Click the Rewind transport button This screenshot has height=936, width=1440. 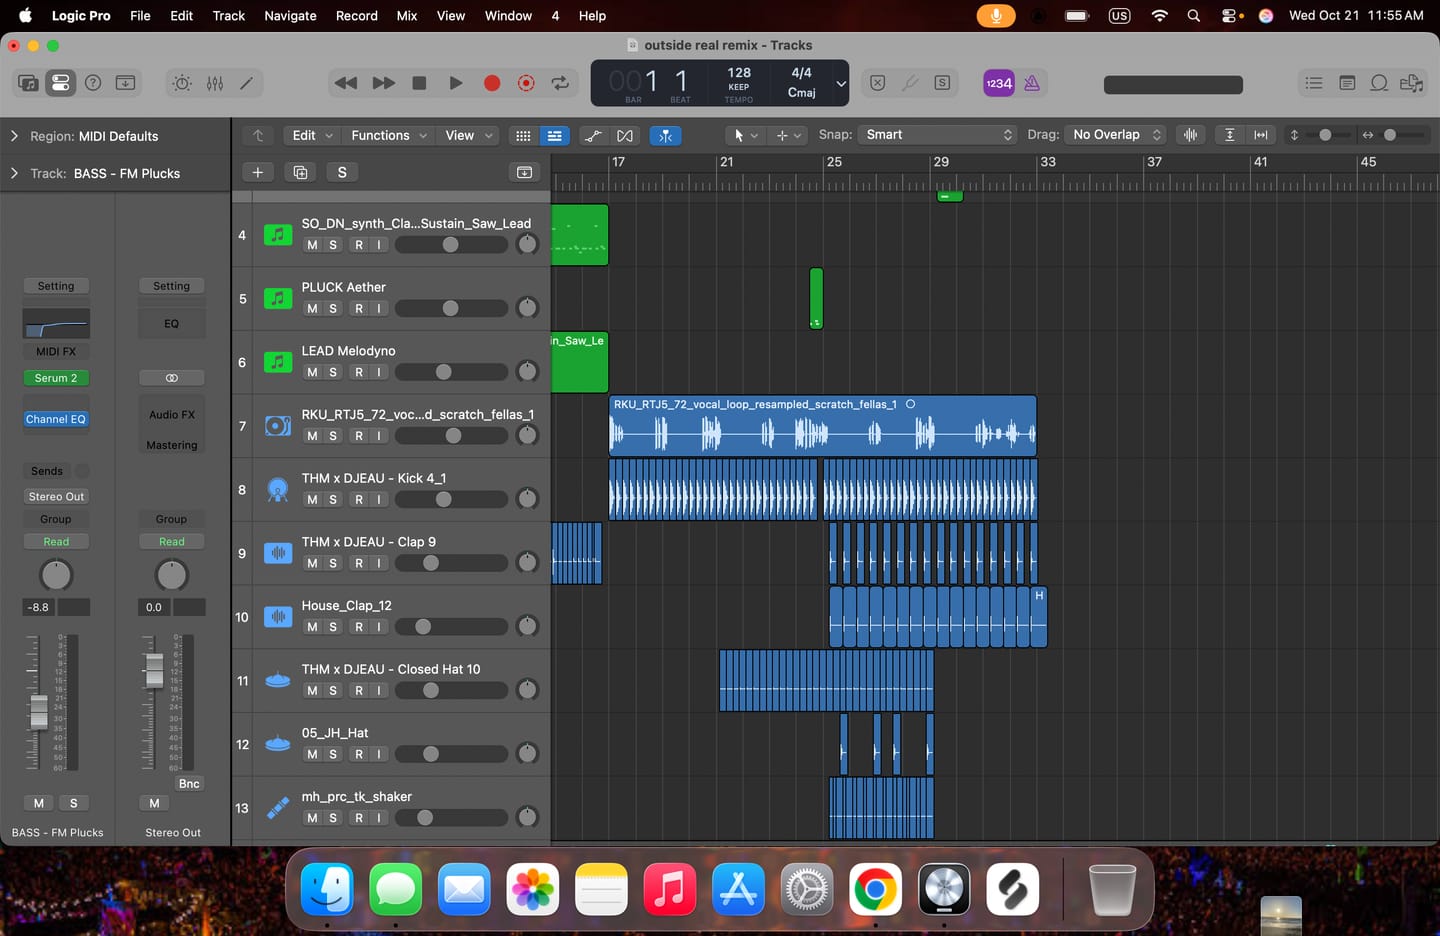(x=346, y=83)
